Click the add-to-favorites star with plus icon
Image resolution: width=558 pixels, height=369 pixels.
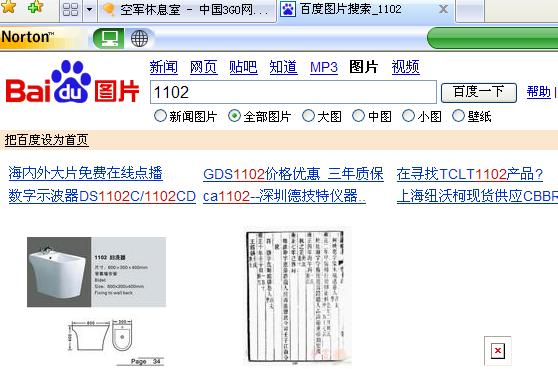(35, 7)
